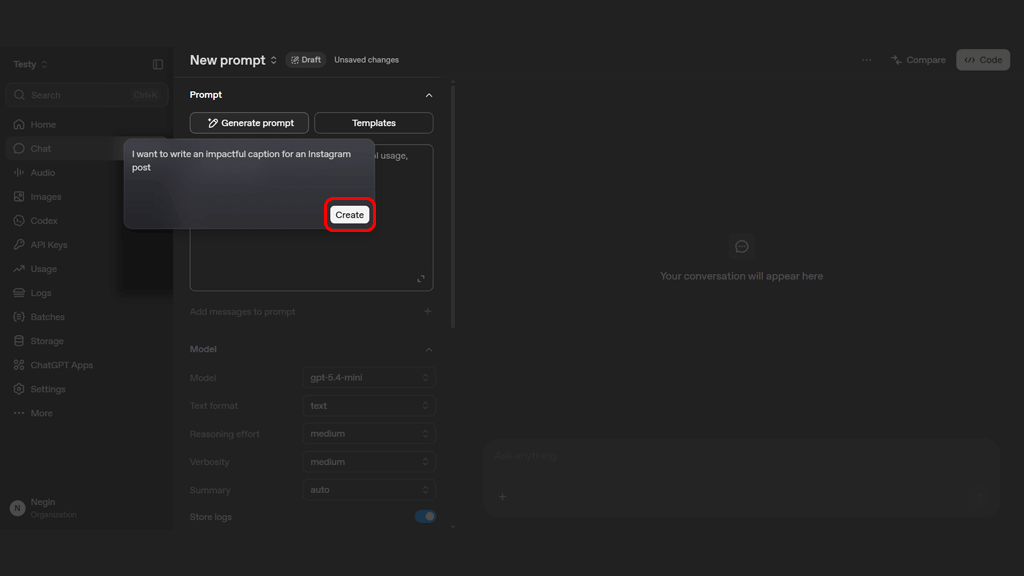1024x576 pixels.
Task: Click the Create button
Action: point(349,215)
